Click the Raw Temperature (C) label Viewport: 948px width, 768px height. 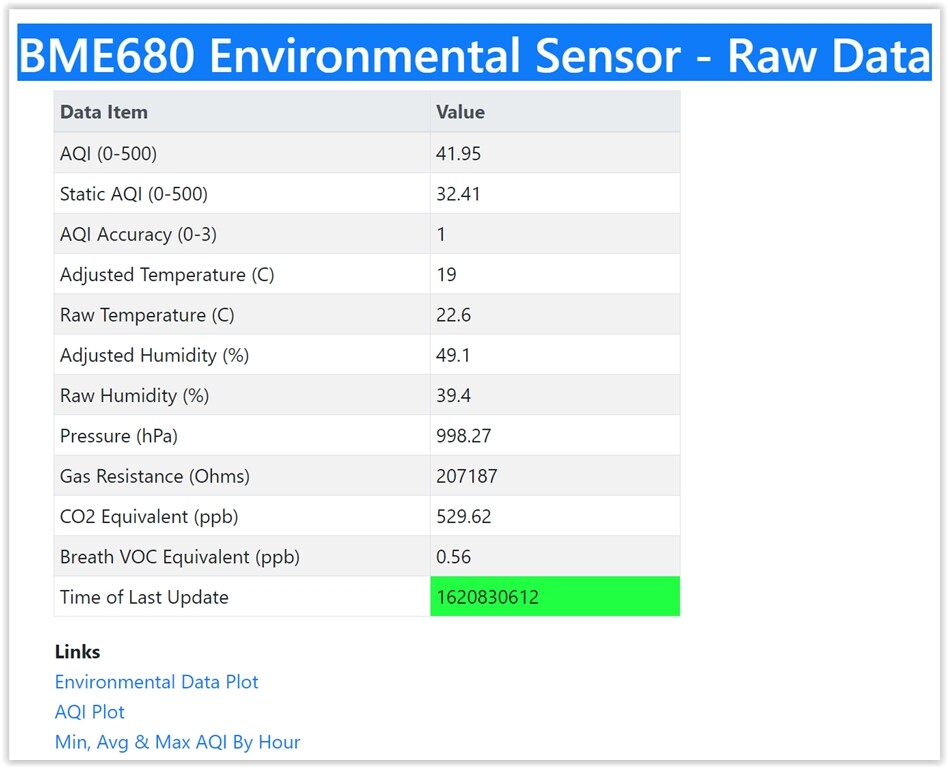coord(147,315)
